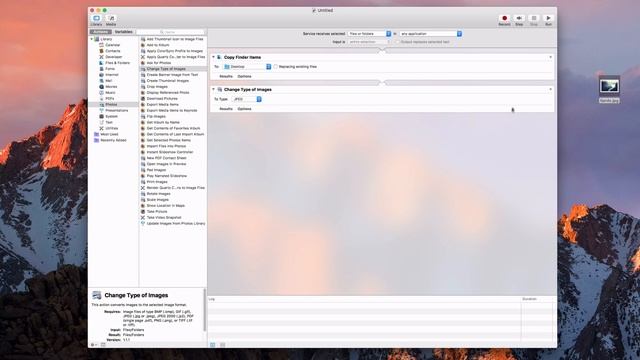
Task: Collapse the Library tree disclosure triangle
Action: coord(92,39)
